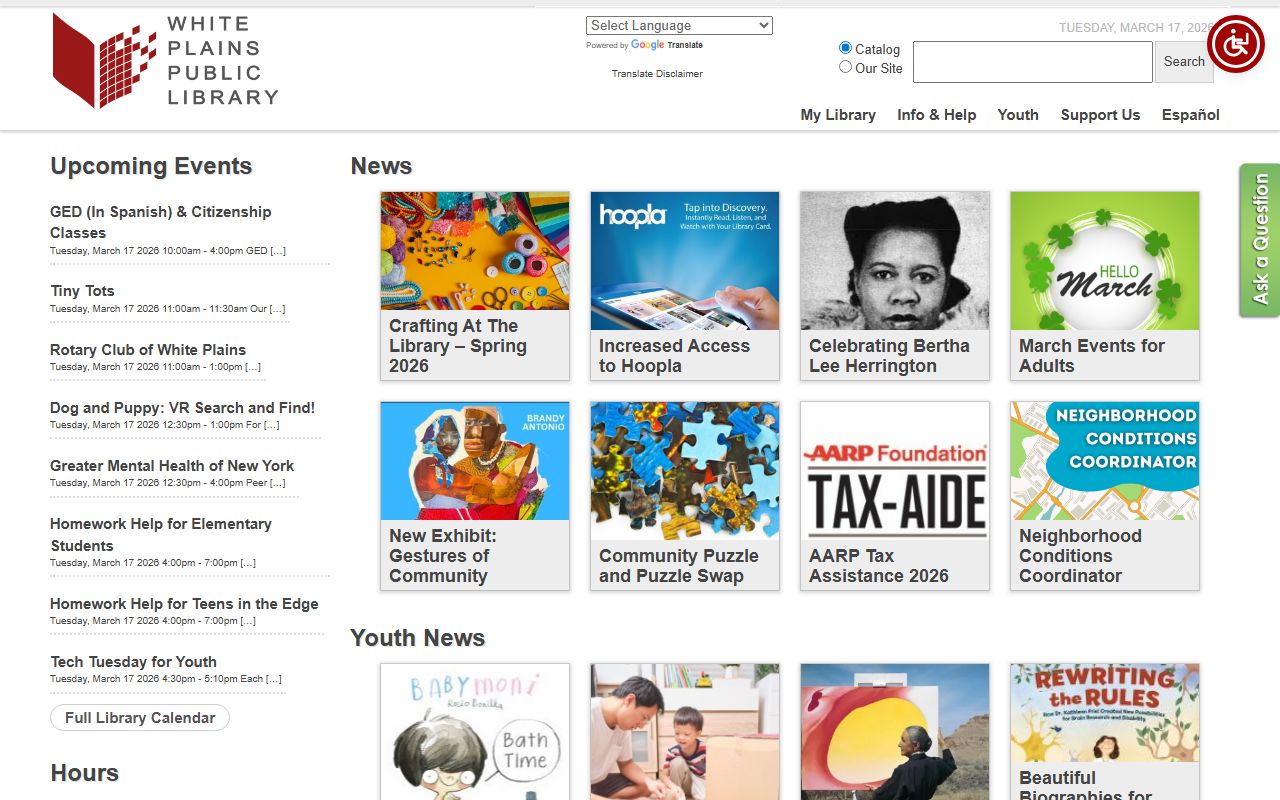1280x800 pixels.
Task: Click into the catalog search text field
Action: coord(1032,62)
